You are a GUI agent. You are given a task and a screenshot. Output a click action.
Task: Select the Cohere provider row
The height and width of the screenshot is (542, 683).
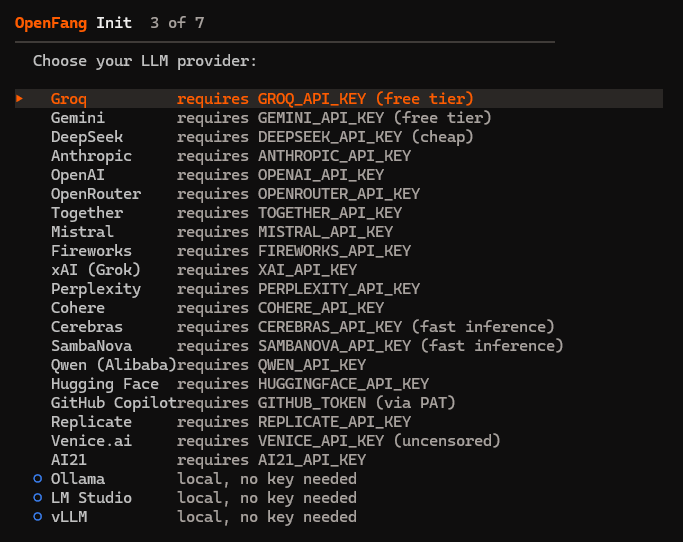tap(339, 308)
